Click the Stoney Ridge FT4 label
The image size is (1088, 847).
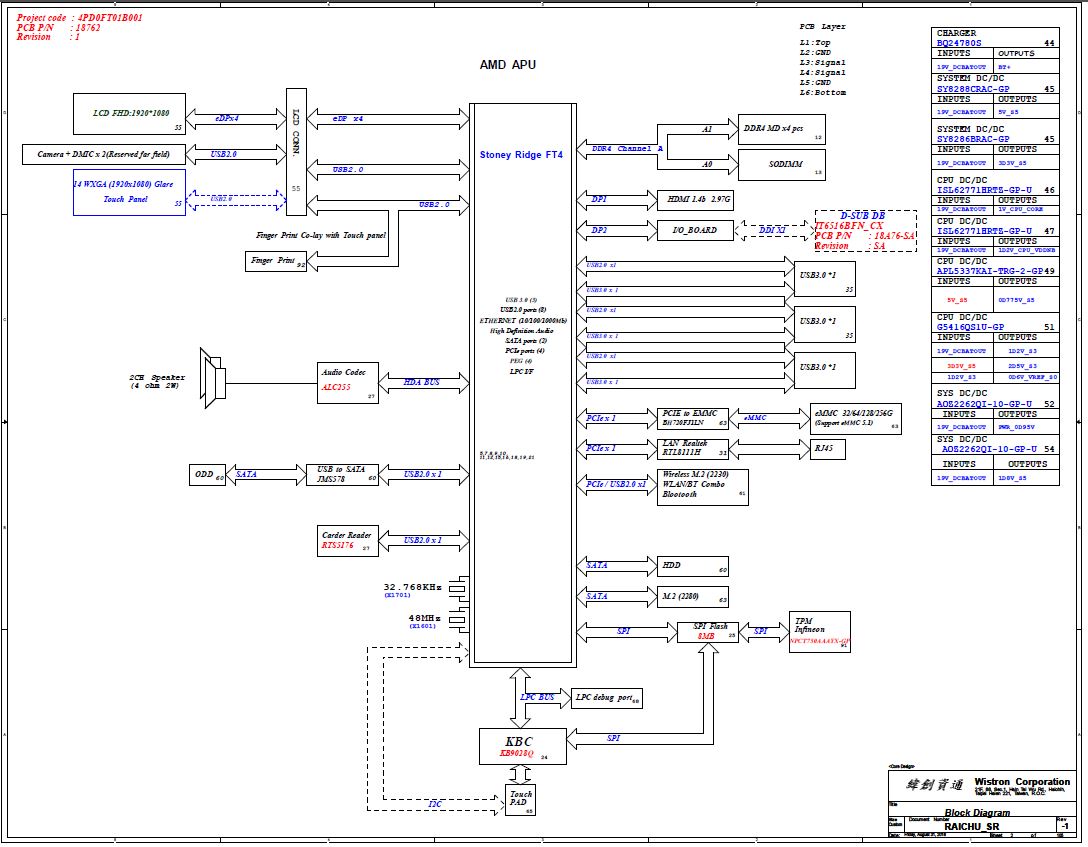(x=521, y=155)
